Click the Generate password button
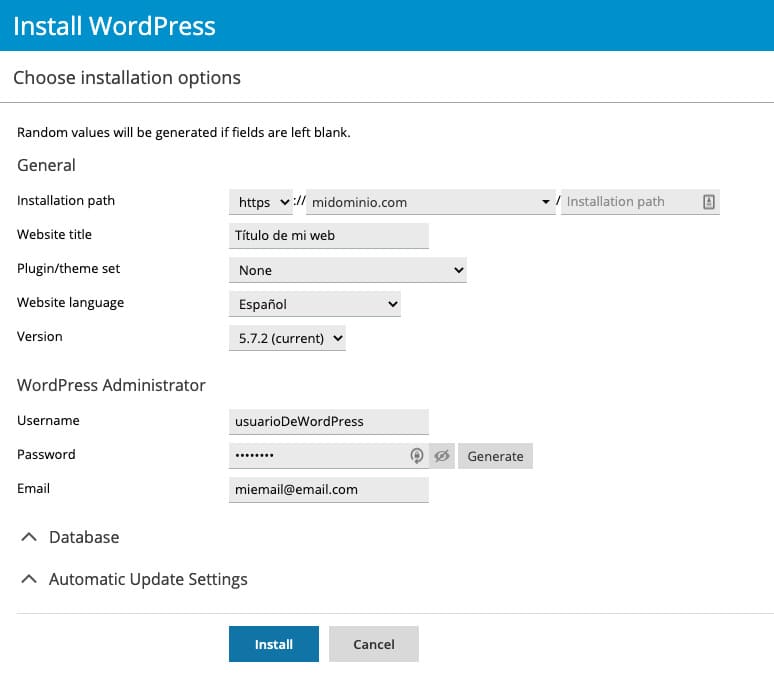774x696 pixels. coord(495,456)
